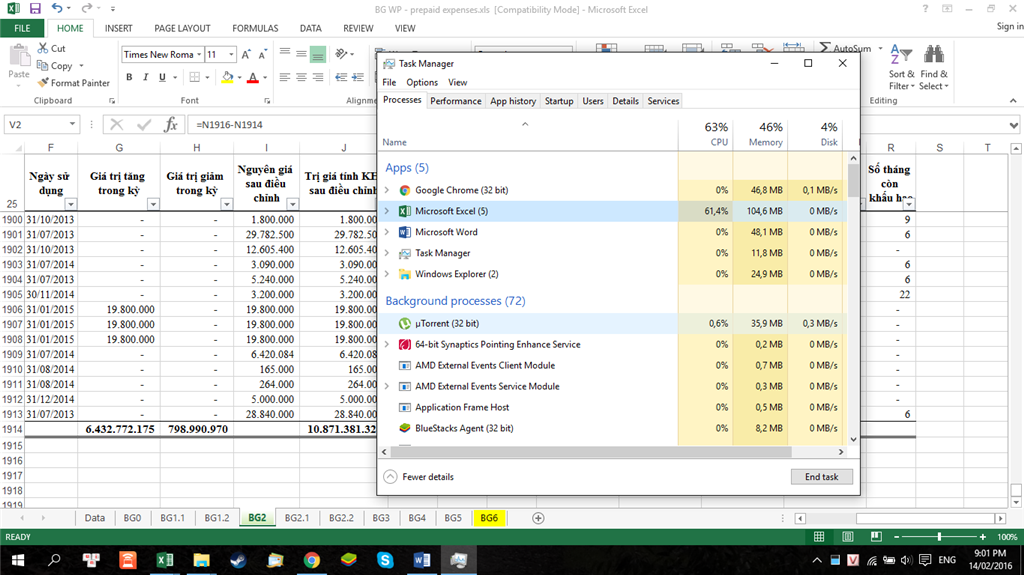Switch to Page Layout view in status bar
This screenshot has height=575, width=1024.
(848, 536)
